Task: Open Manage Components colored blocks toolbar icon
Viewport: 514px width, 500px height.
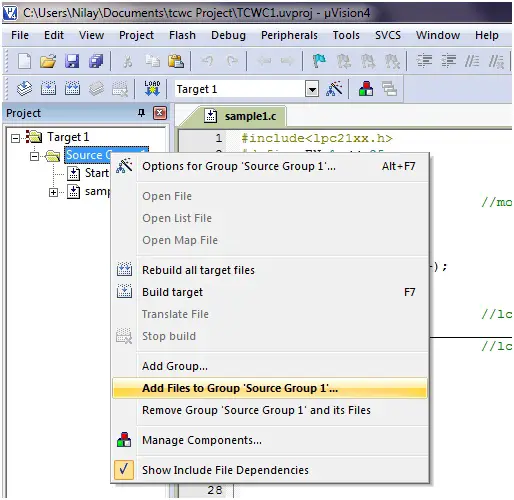Action: click(x=366, y=89)
